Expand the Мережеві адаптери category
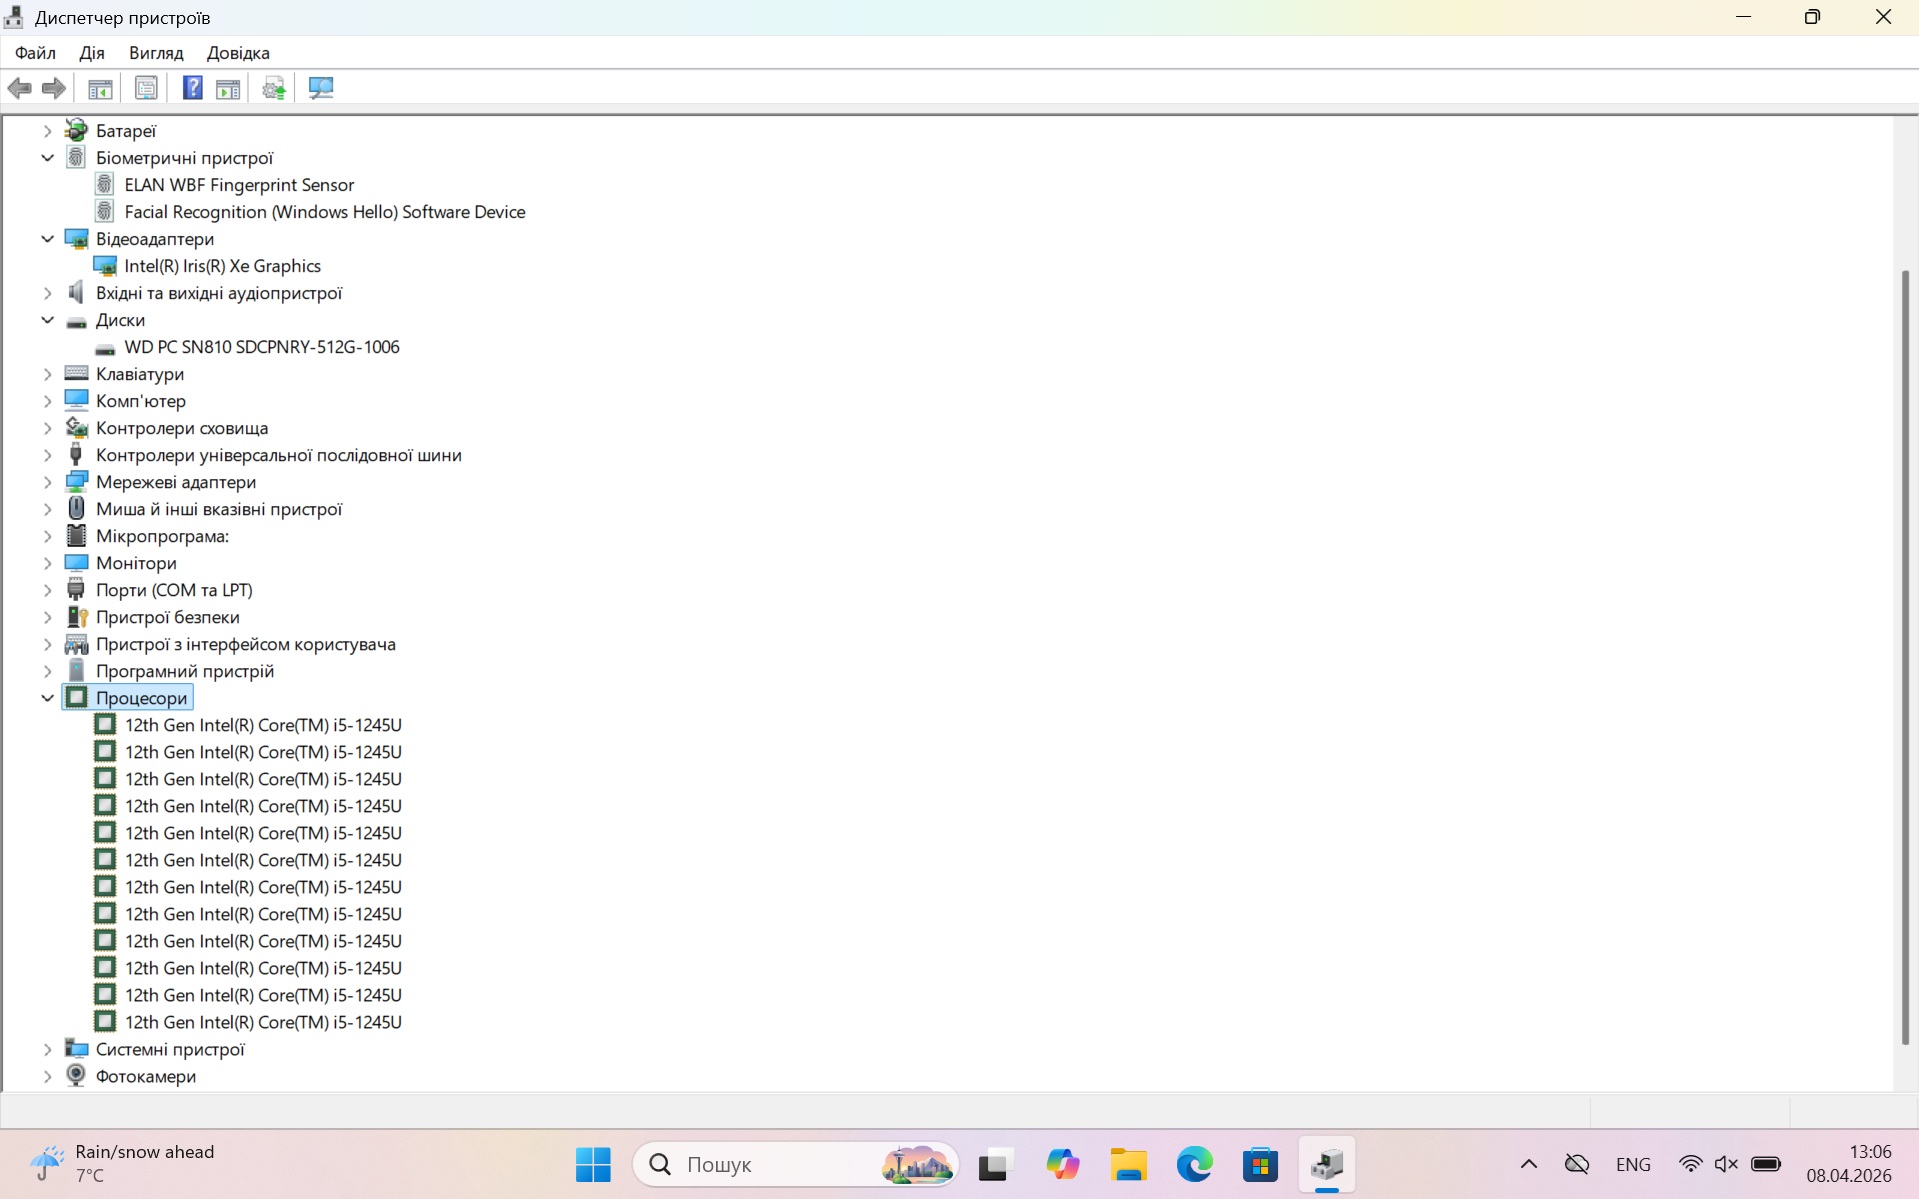The image size is (1919, 1199). pos(47,482)
